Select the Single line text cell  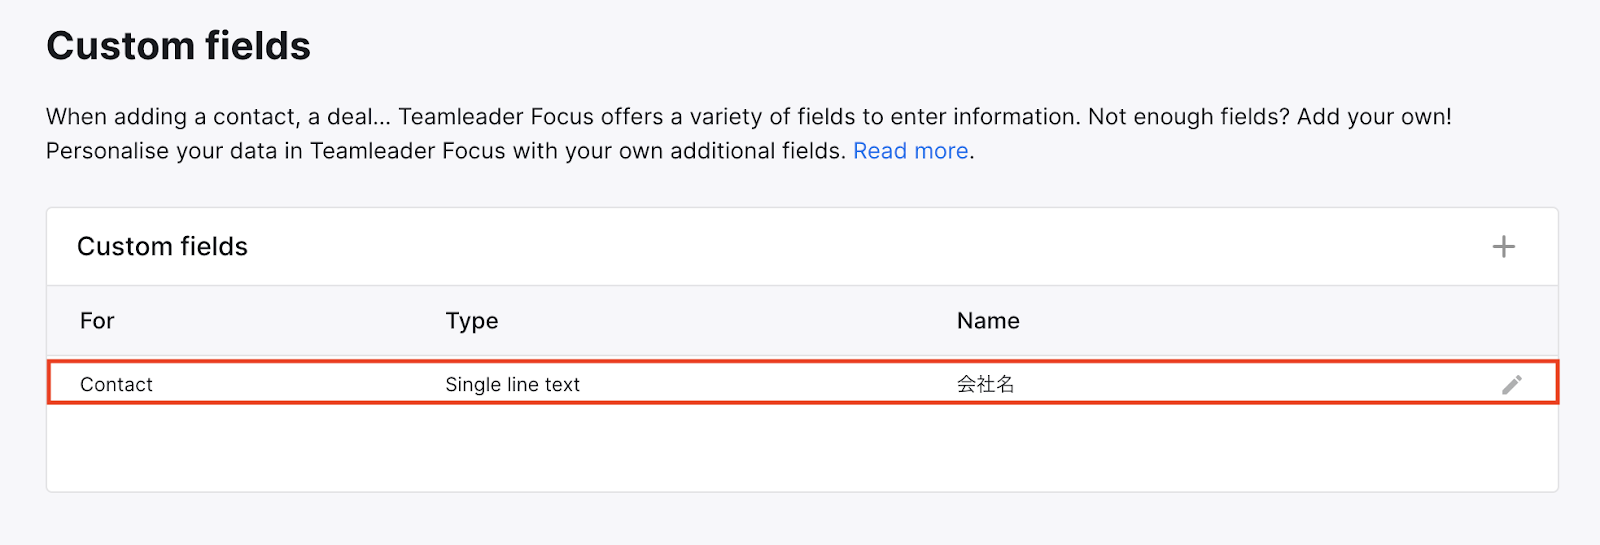tap(512, 385)
